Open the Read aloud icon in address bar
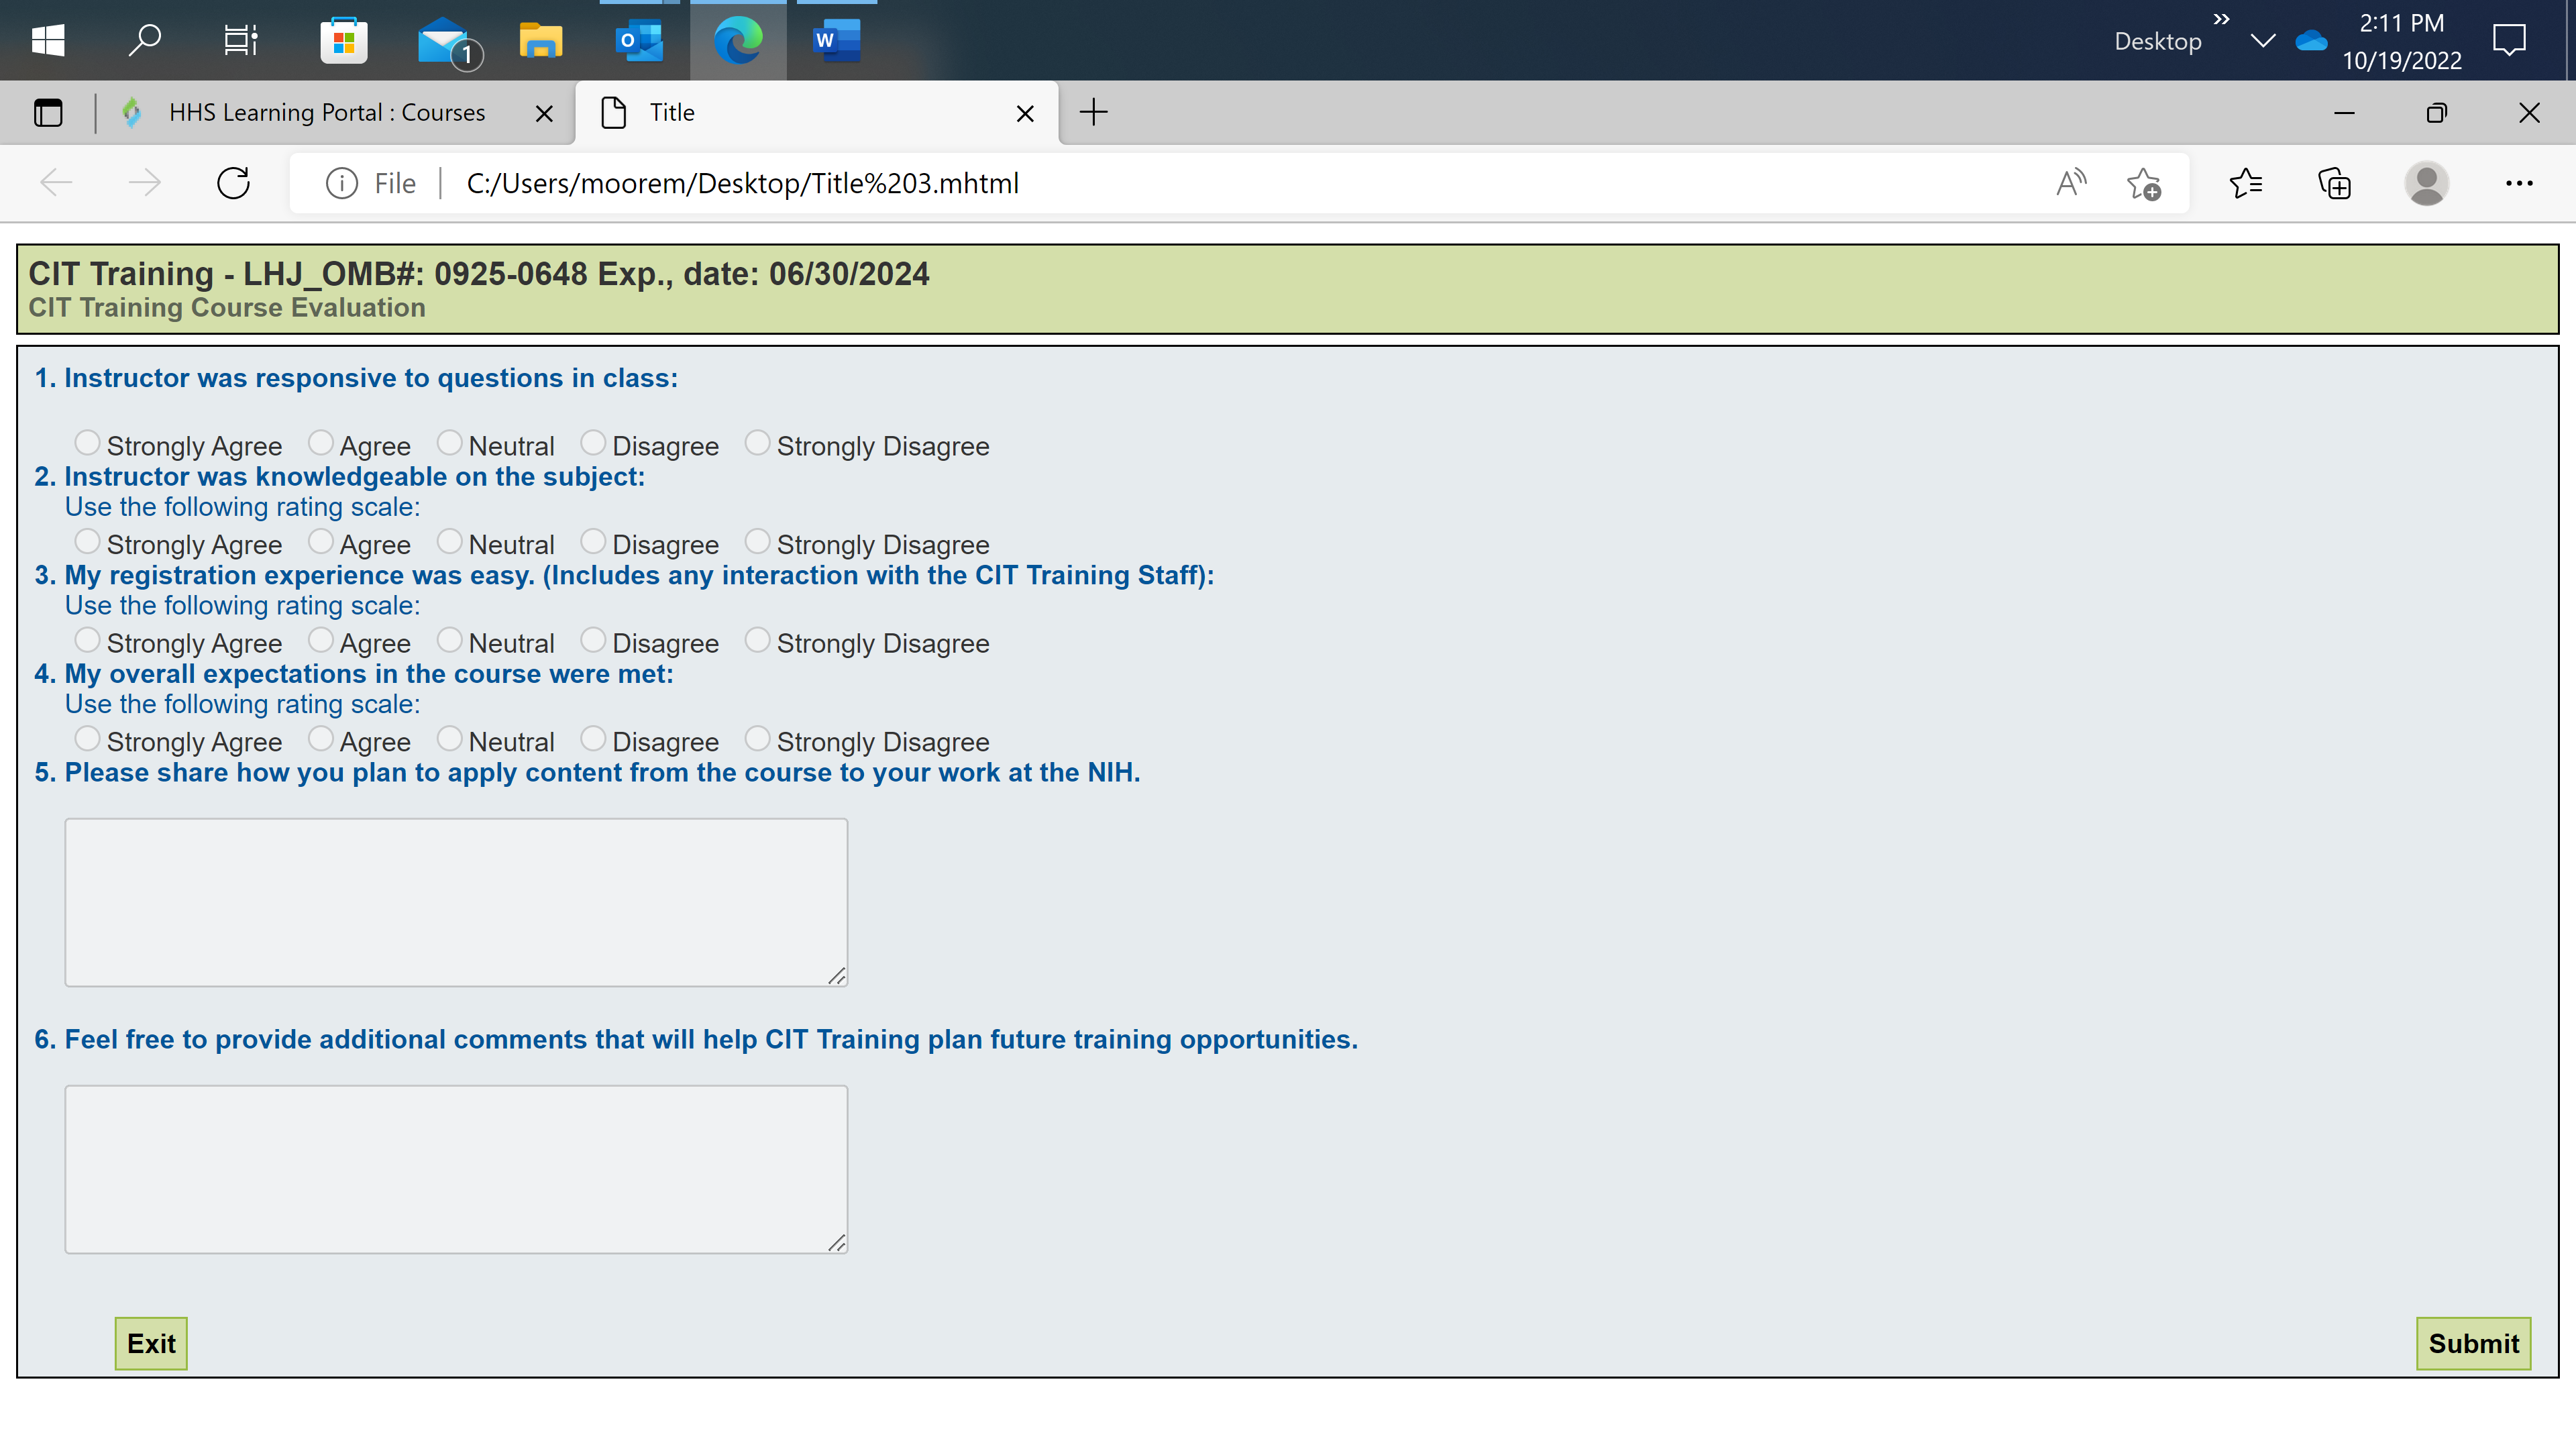Screen dimensions: 2576x1449 pos(2071,183)
